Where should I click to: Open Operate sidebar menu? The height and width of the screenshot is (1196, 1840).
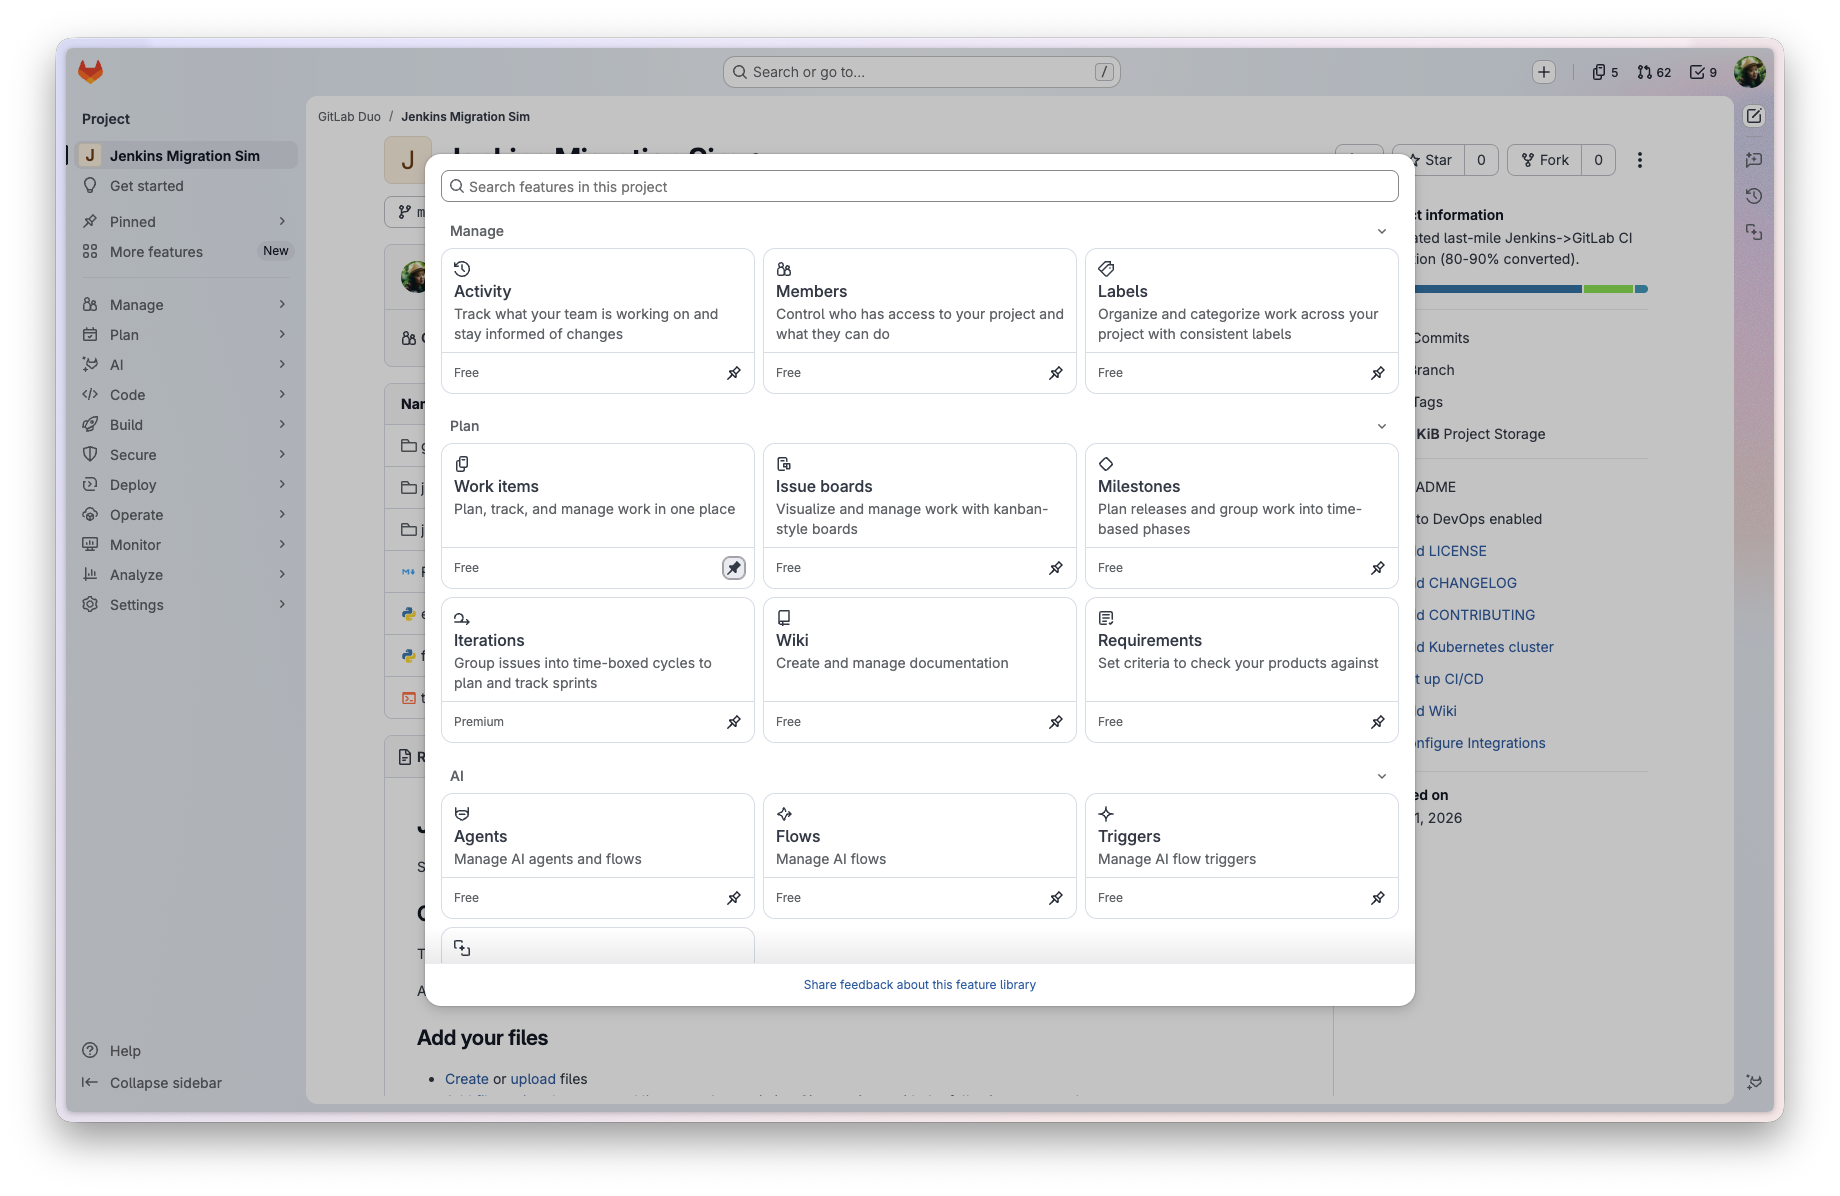coord(186,515)
